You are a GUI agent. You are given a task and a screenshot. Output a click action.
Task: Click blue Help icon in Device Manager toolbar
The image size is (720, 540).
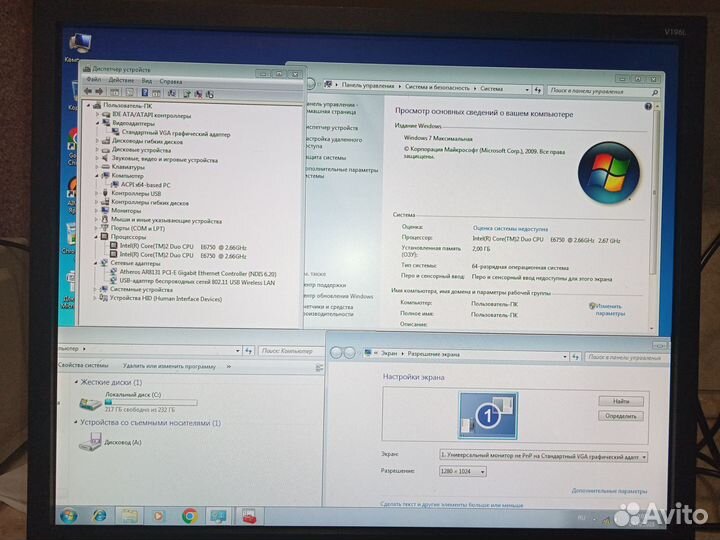click(x=145, y=93)
